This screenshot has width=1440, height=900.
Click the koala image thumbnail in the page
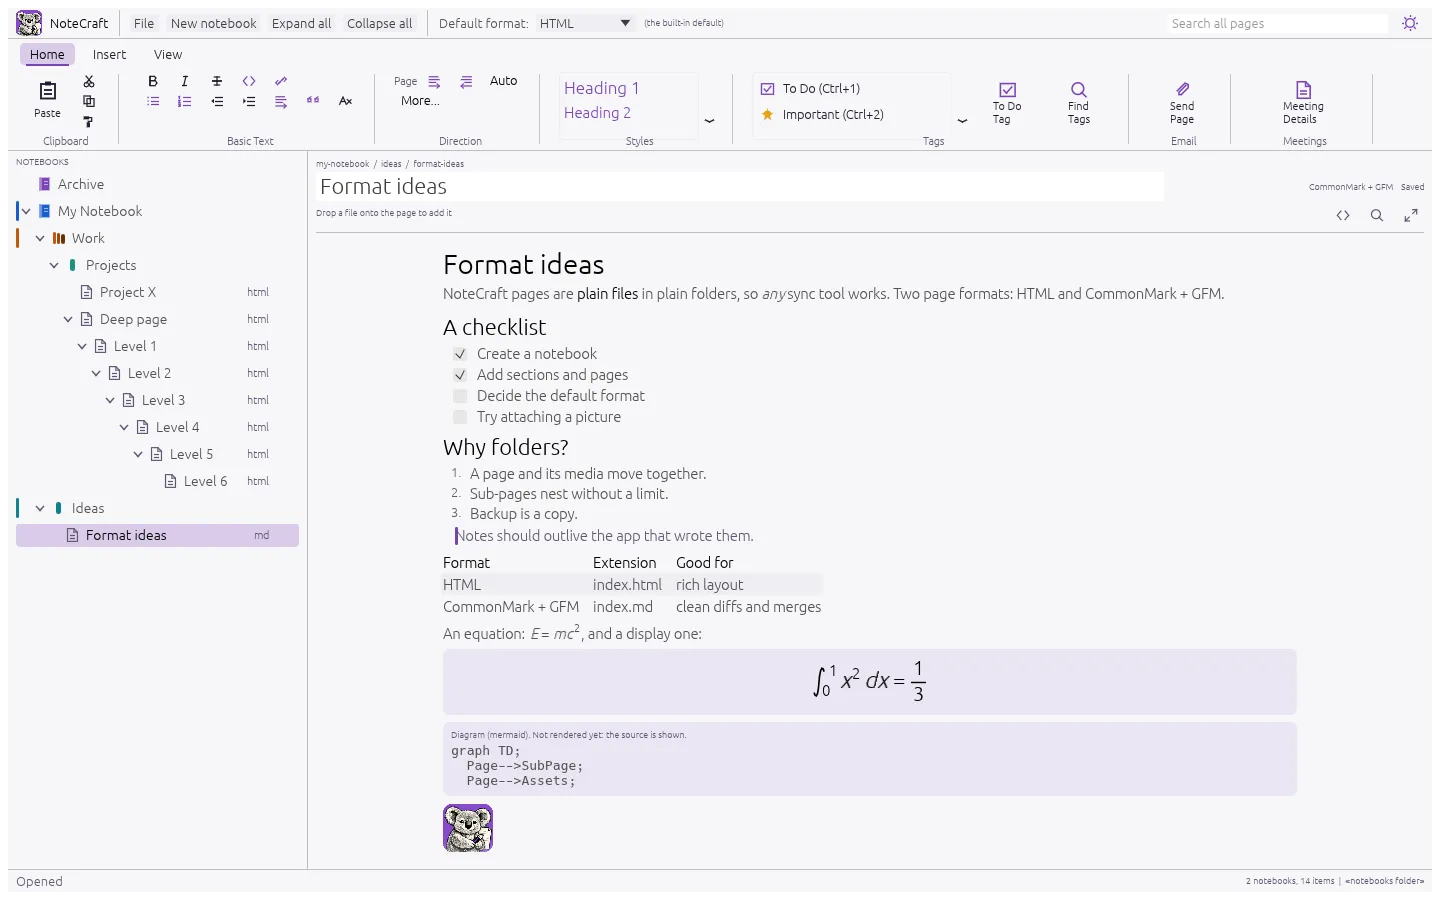[468, 828]
